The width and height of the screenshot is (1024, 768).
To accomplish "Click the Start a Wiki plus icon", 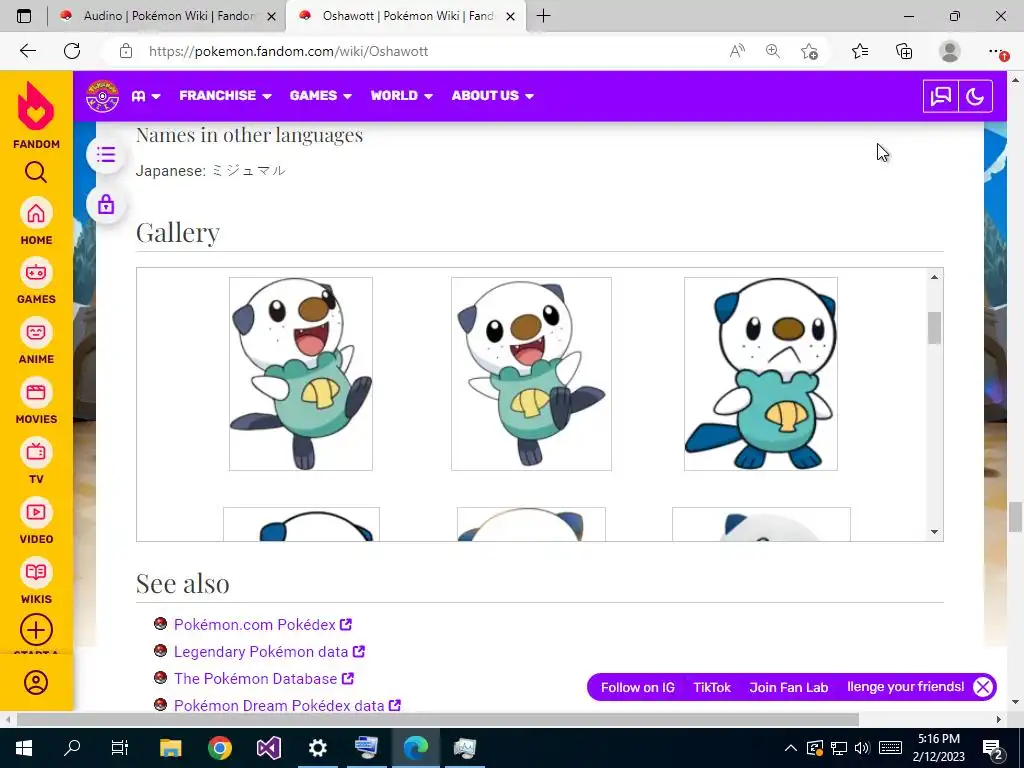I will [36, 630].
